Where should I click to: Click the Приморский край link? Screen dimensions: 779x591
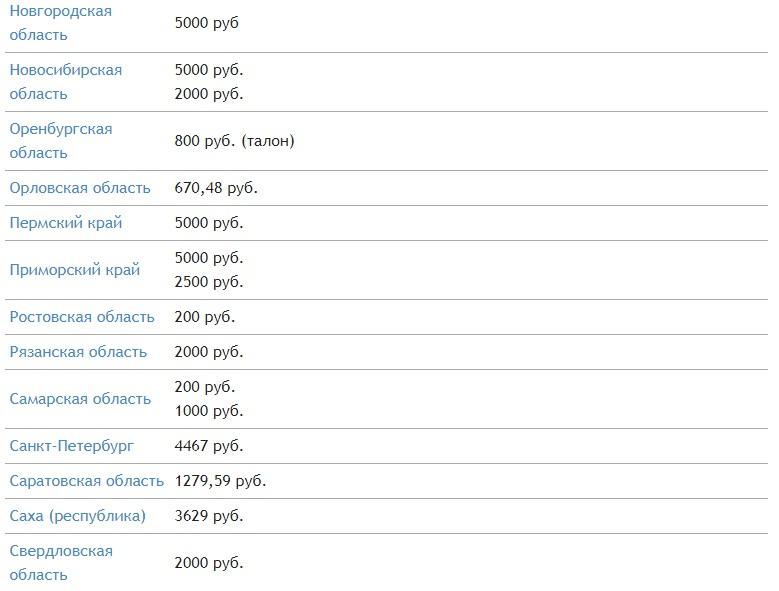[x=75, y=270]
